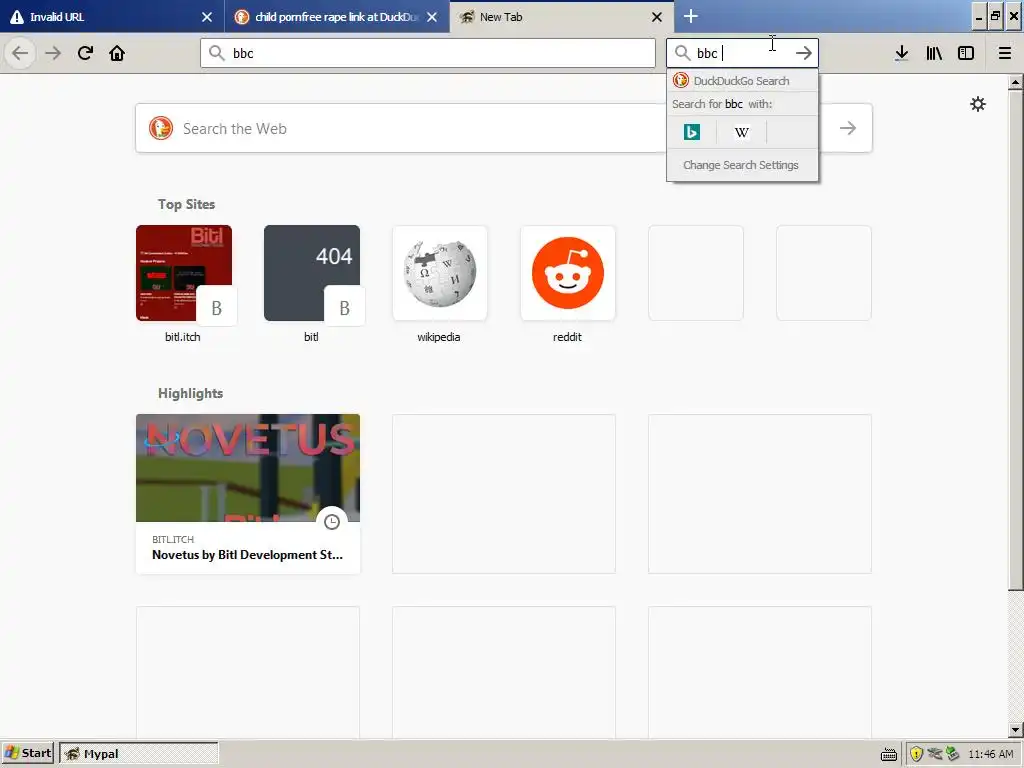The width and height of the screenshot is (1024, 768).
Task: Click the forward navigation arrow
Action: click(x=53, y=53)
